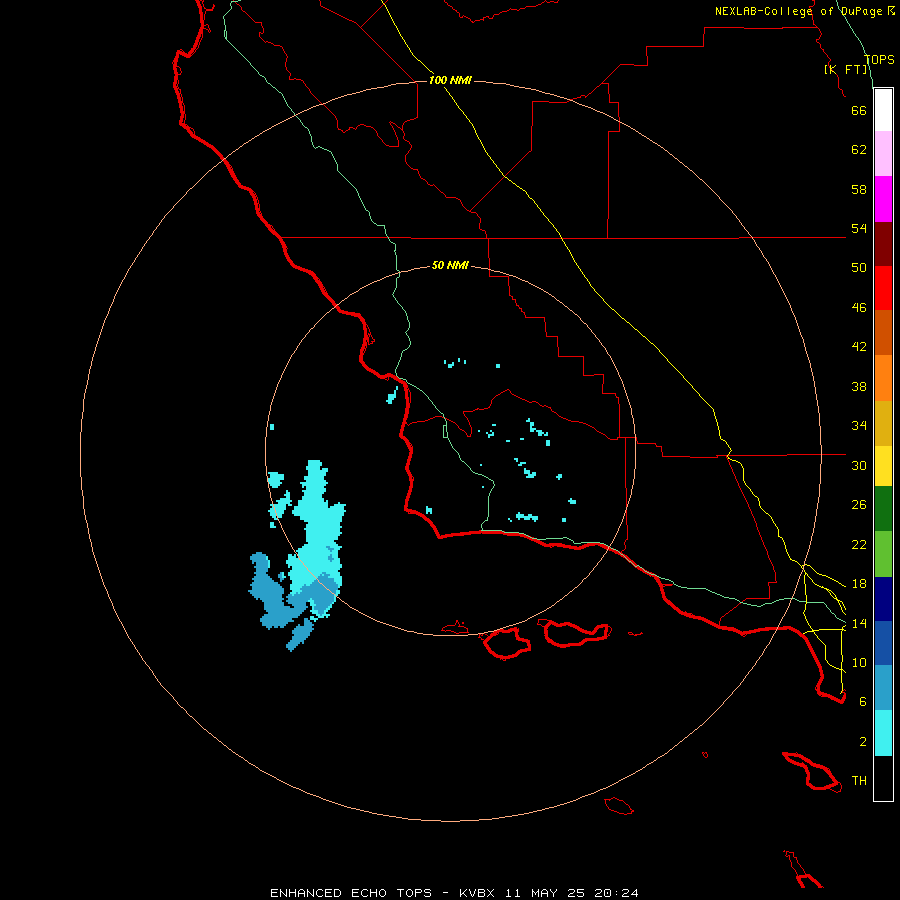This screenshot has height=900, width=900.
Task: Click the gold 34-38 kft legend swatch
Action: point(883,423)
